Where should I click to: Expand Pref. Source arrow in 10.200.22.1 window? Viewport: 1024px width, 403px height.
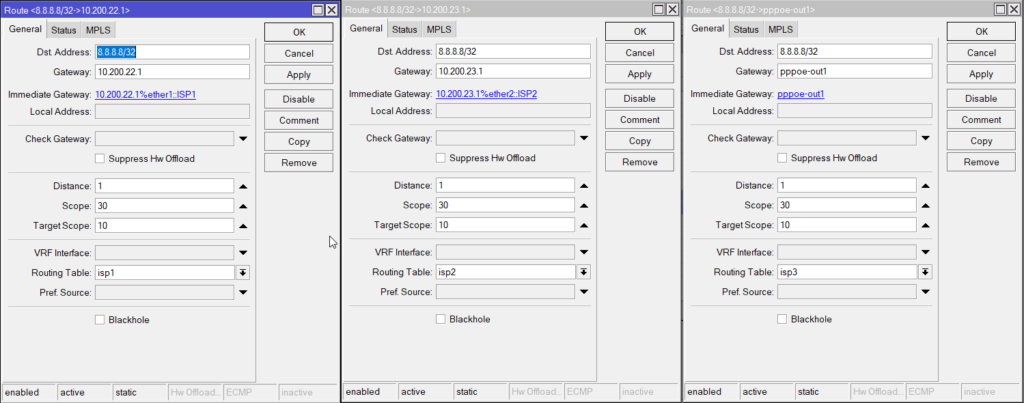coord(243,293)
